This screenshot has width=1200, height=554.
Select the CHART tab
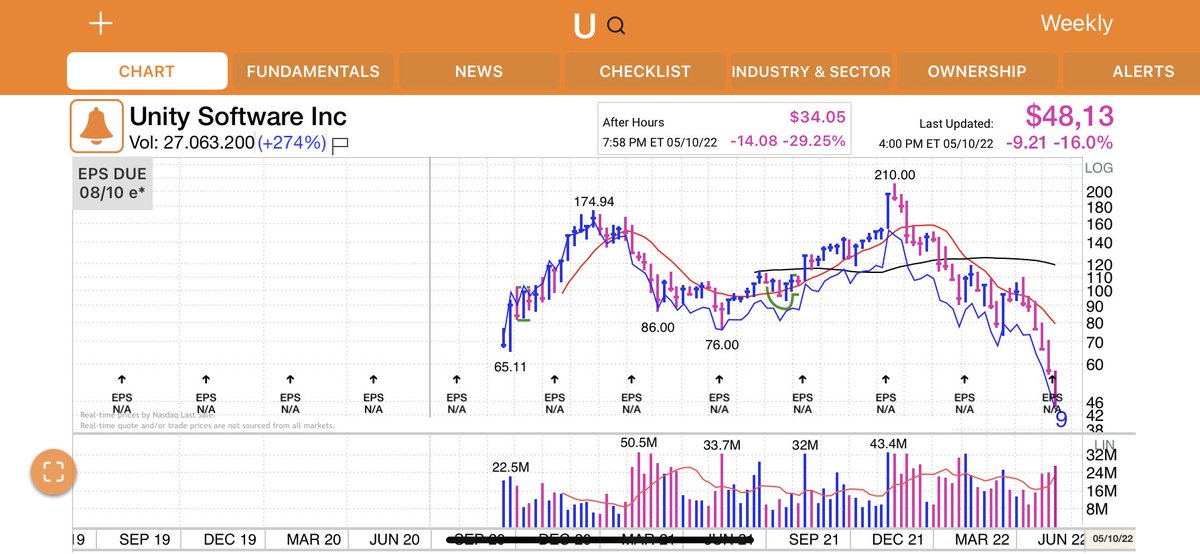[x=147, y=71]
